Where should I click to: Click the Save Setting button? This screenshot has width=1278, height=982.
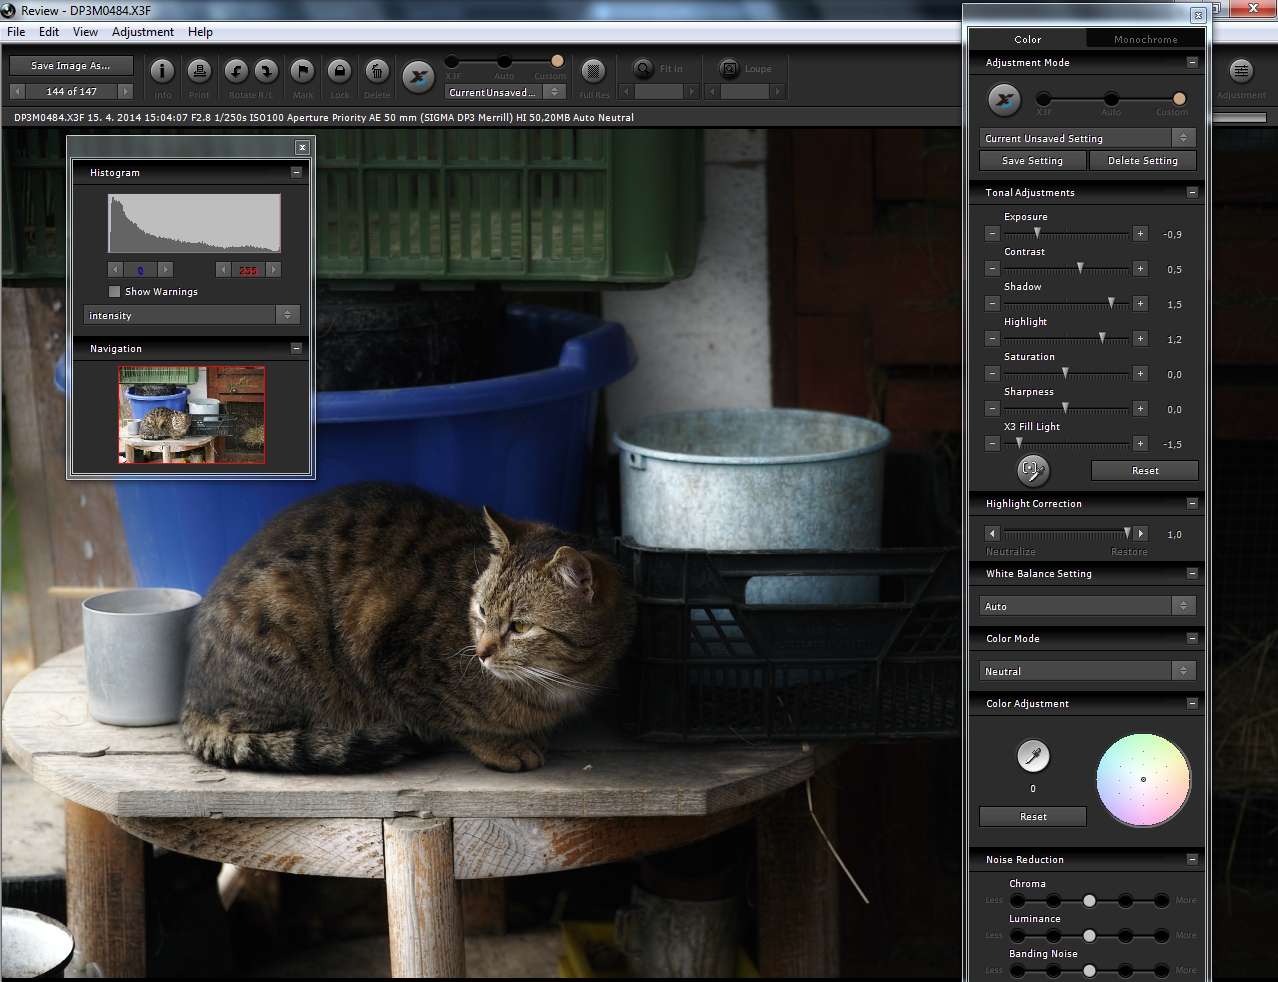pyautogui.click(x=1033, y=161)
